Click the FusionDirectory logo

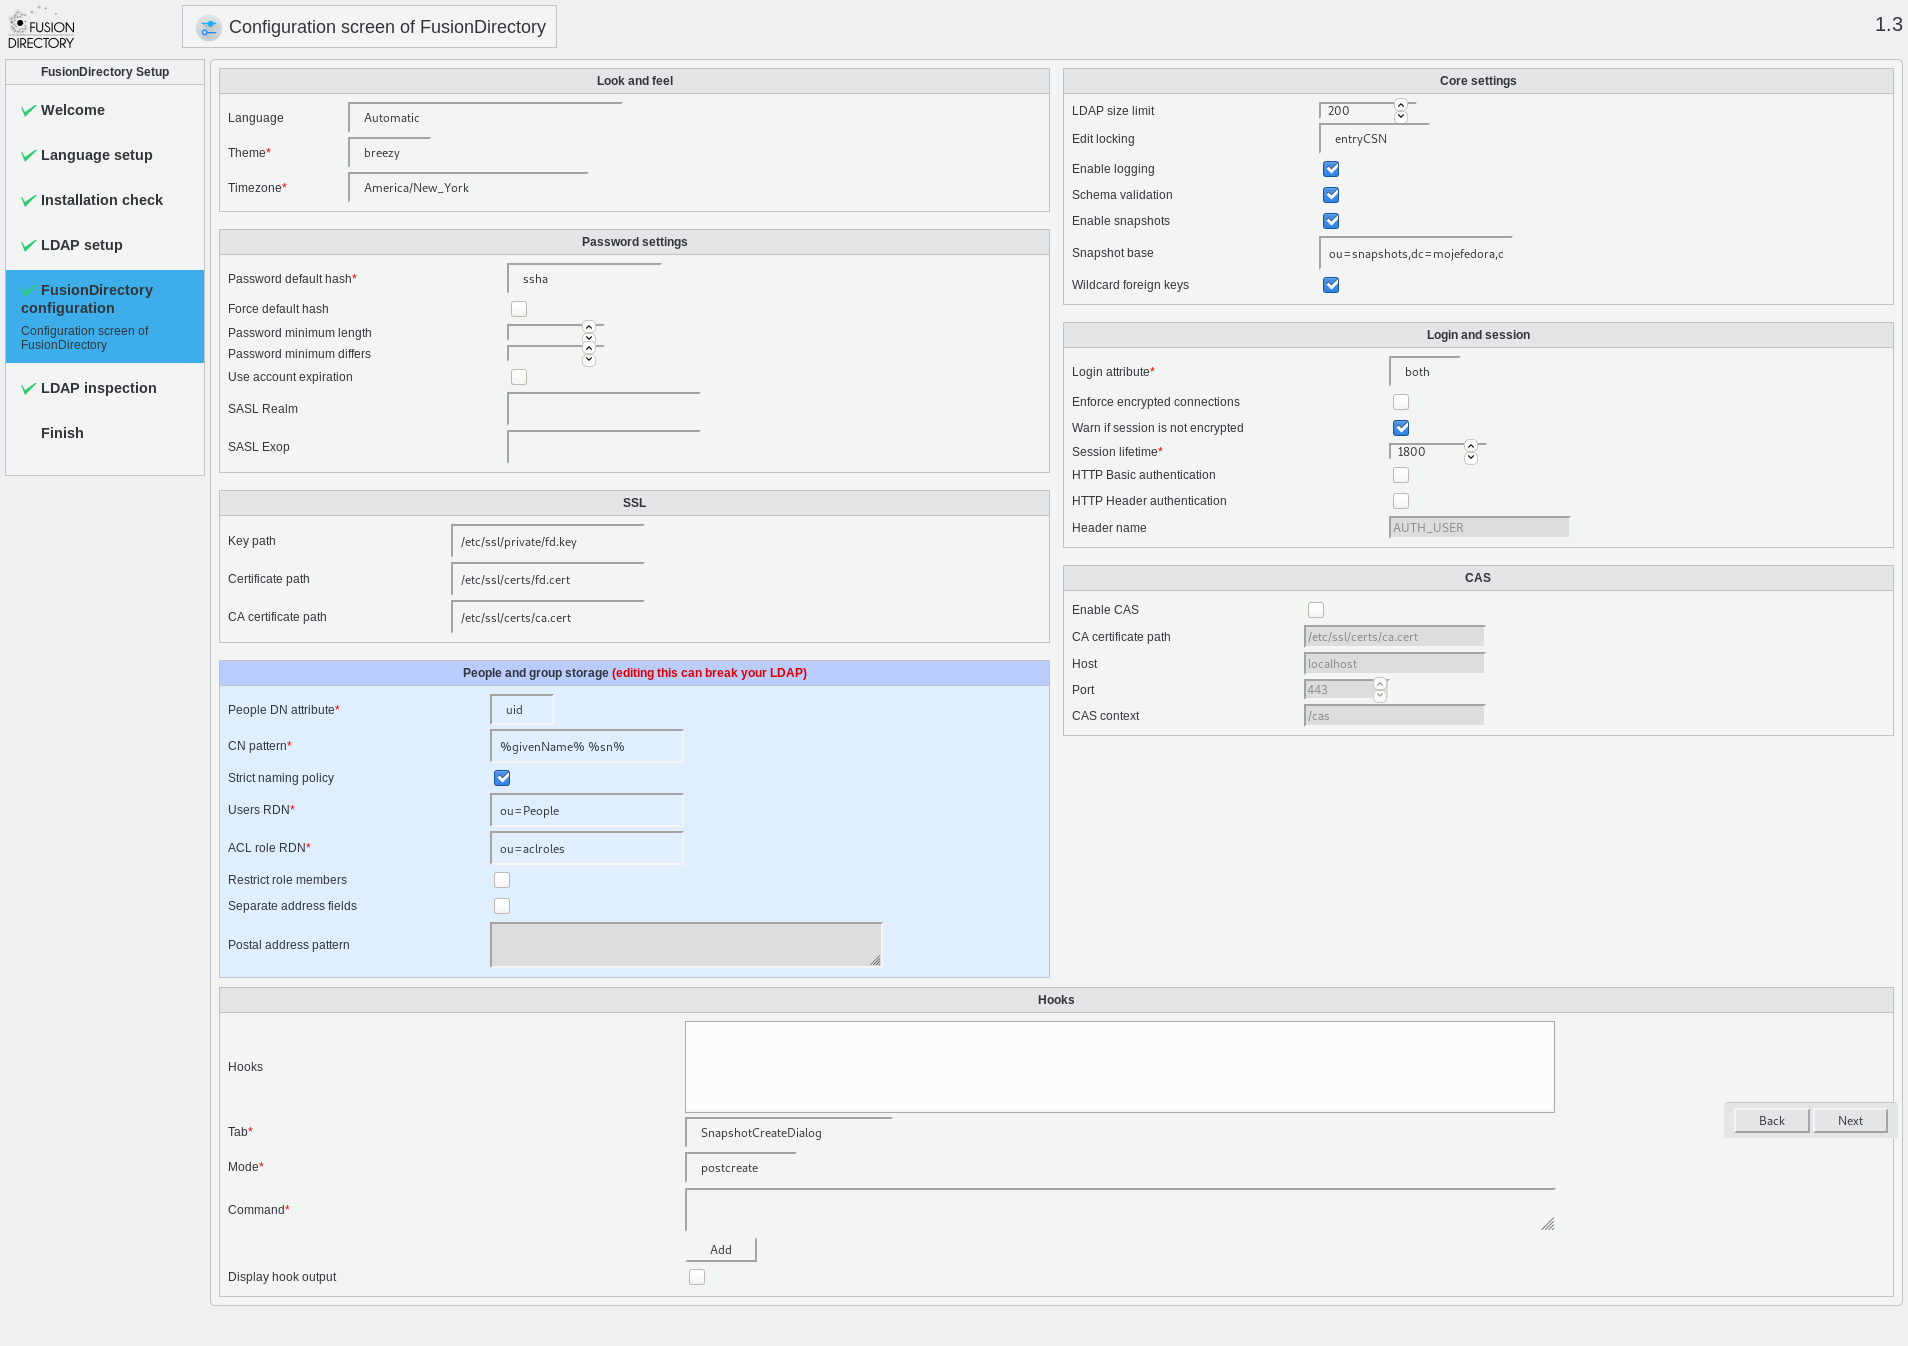(x=41, y=28)
